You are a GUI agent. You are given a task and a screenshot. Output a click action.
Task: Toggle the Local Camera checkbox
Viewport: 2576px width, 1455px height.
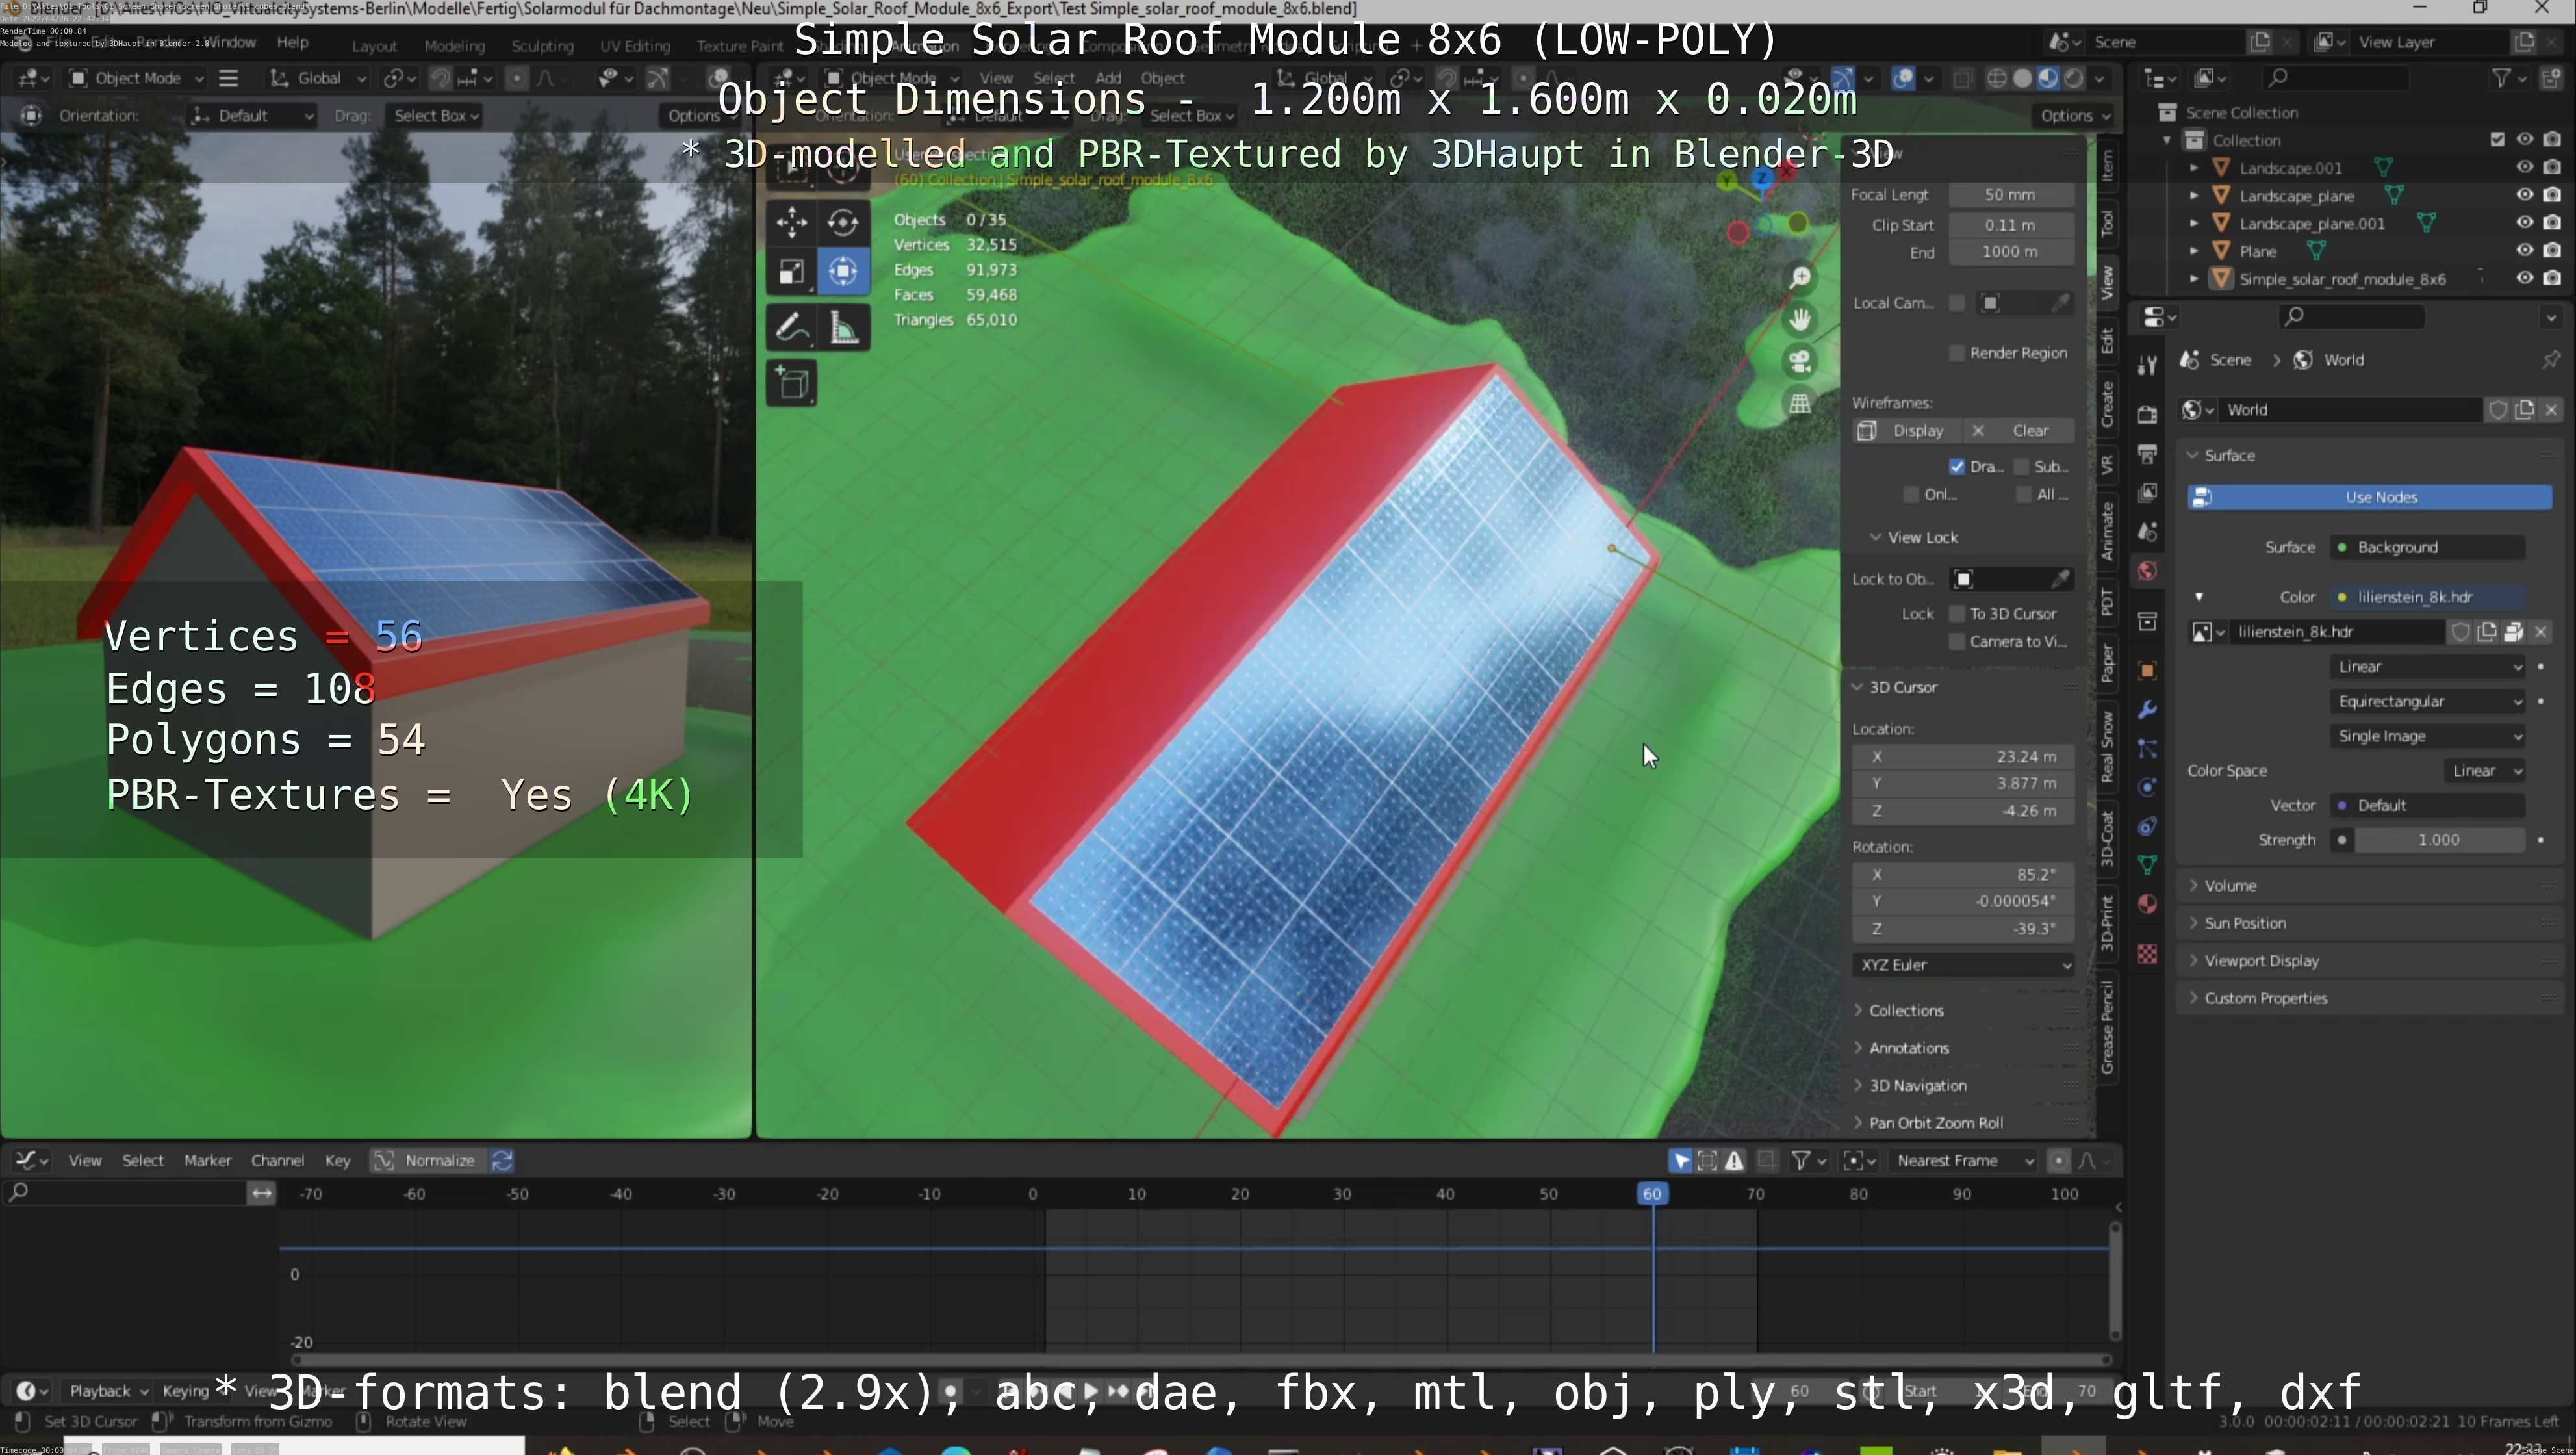(x=1957, y=303)
